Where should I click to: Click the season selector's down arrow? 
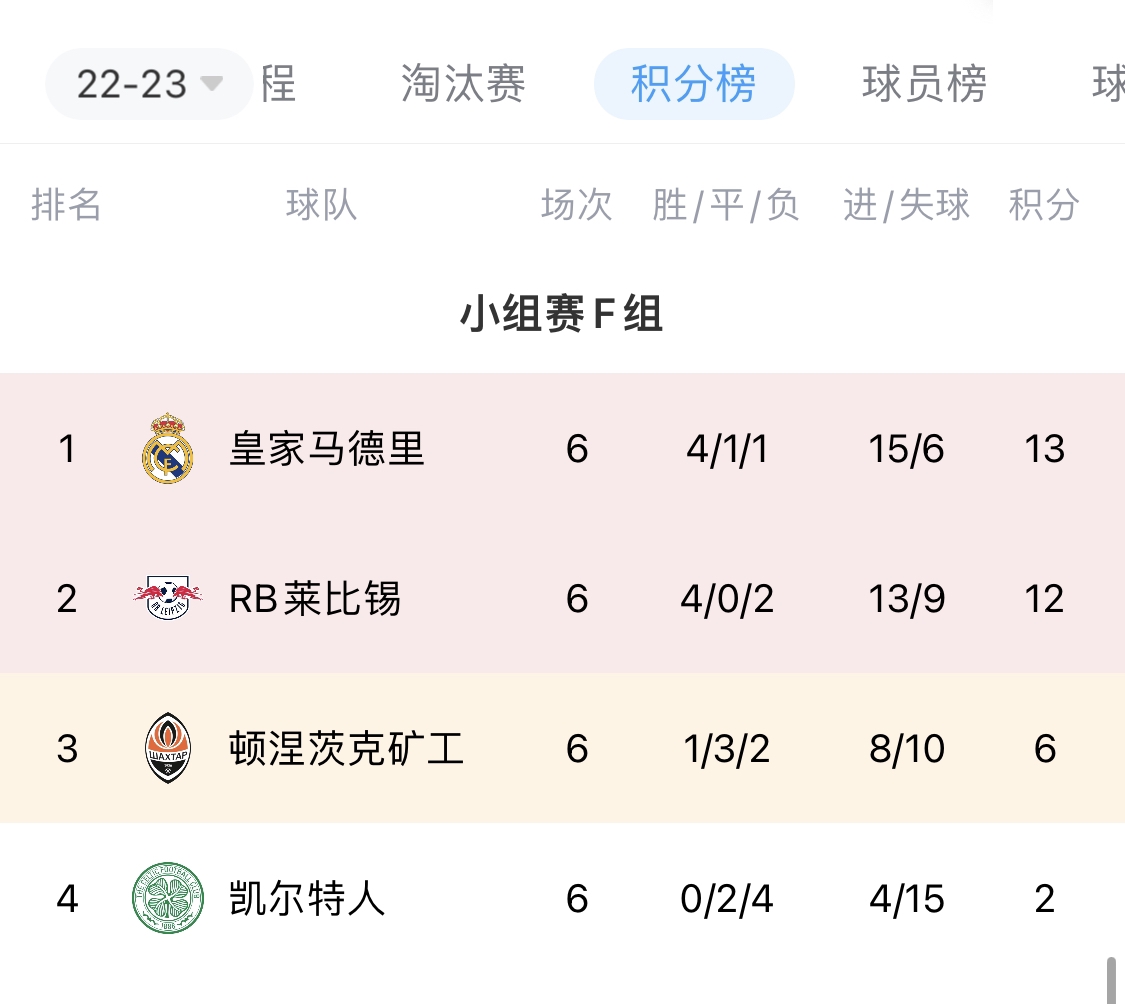pos(212,83)
